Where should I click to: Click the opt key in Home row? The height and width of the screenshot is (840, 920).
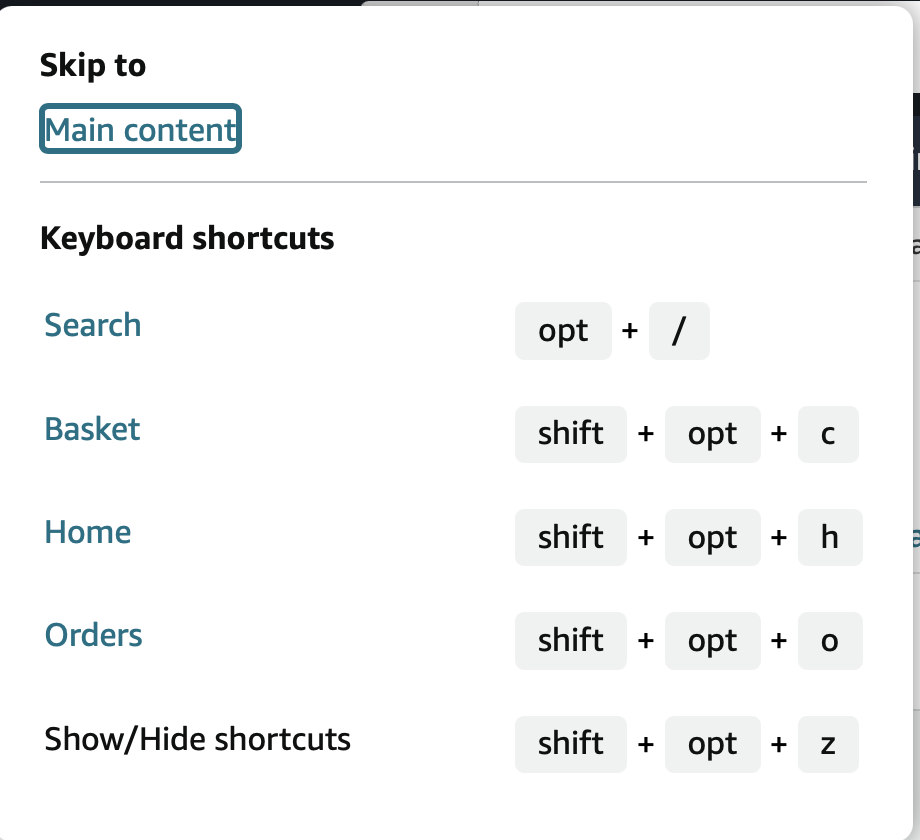(x=712, y=538)
